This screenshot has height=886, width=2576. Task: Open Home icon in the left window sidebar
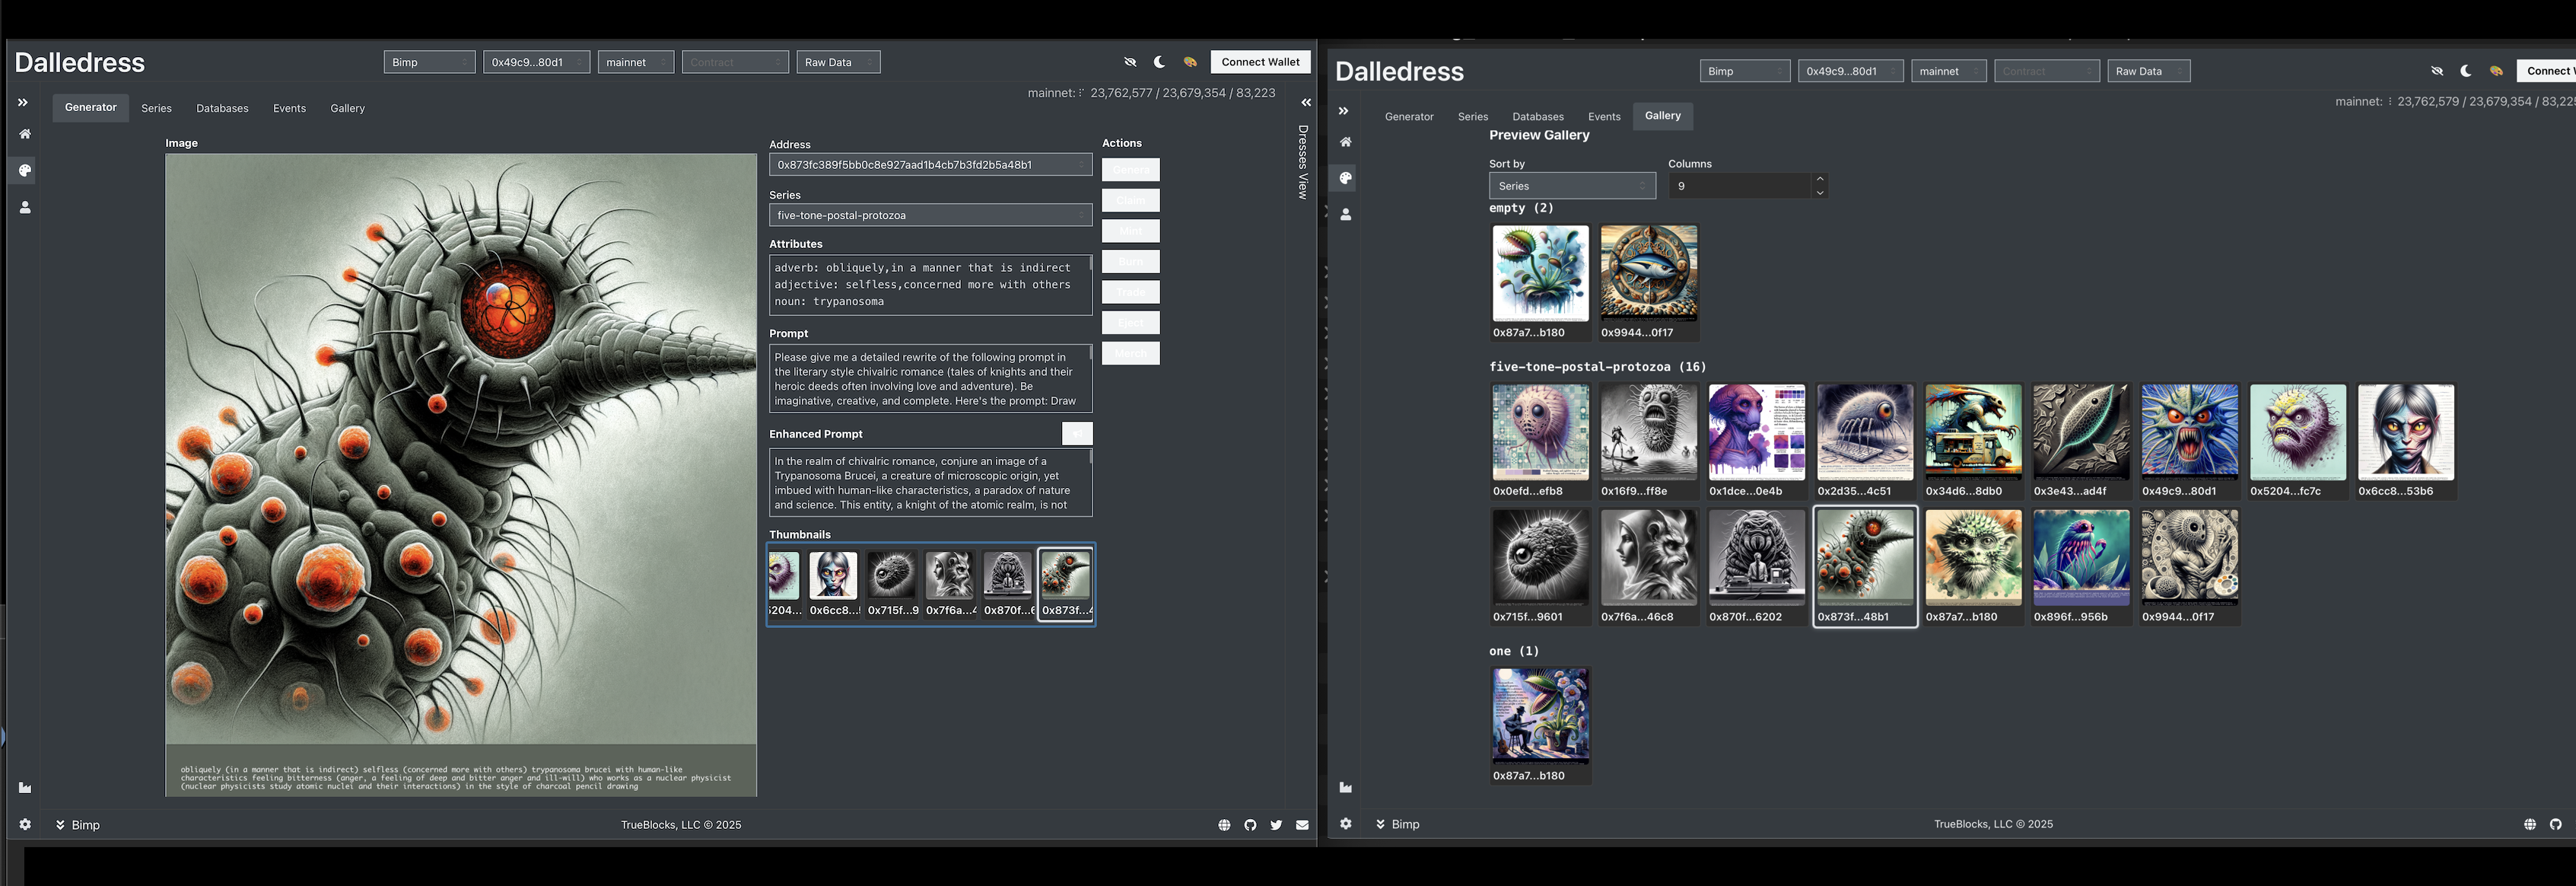[x=25, y=134]
